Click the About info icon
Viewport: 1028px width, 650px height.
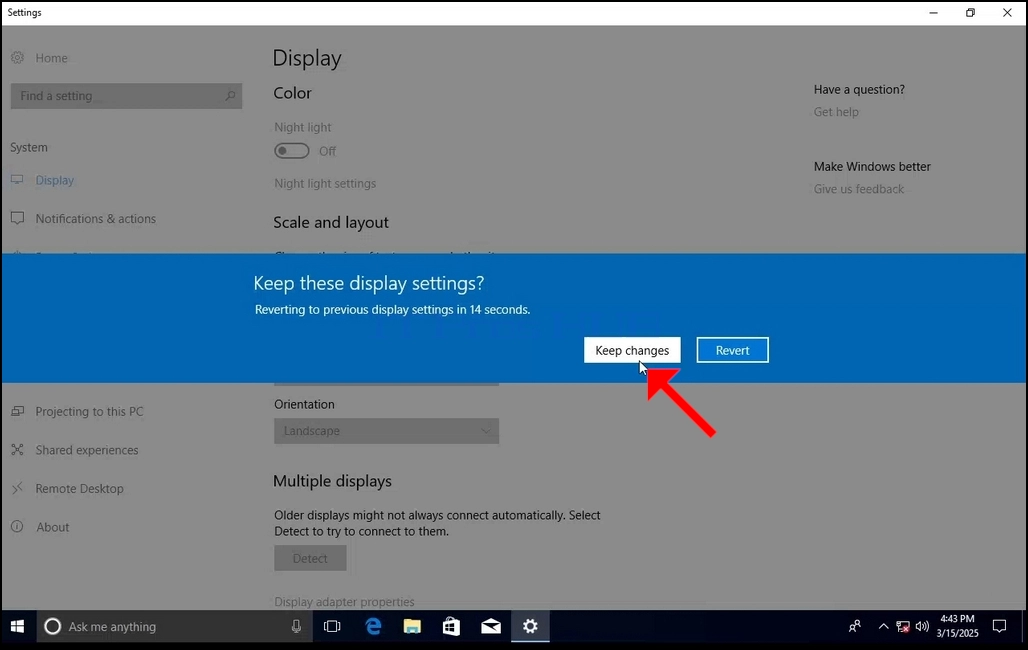pos(18,527)
